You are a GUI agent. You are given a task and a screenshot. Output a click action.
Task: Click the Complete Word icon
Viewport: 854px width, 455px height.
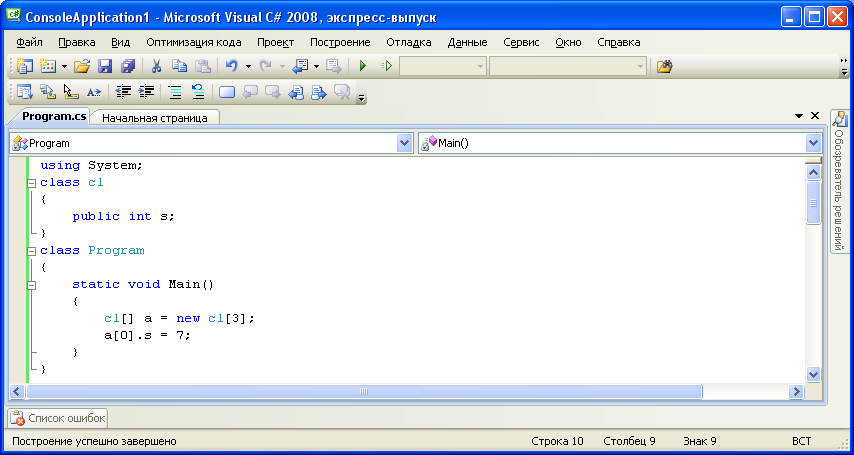coord(94,92)
